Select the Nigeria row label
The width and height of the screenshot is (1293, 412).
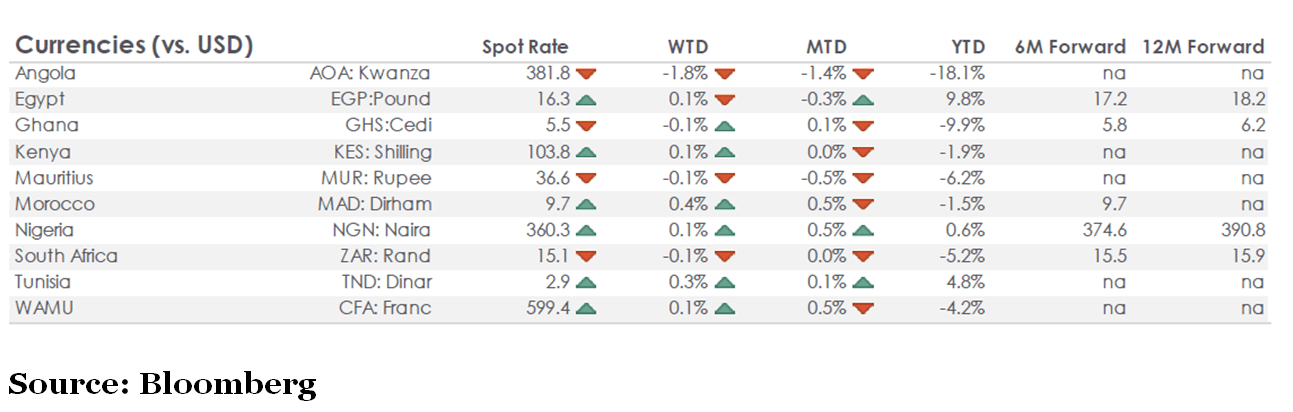(x=46, y=230)
